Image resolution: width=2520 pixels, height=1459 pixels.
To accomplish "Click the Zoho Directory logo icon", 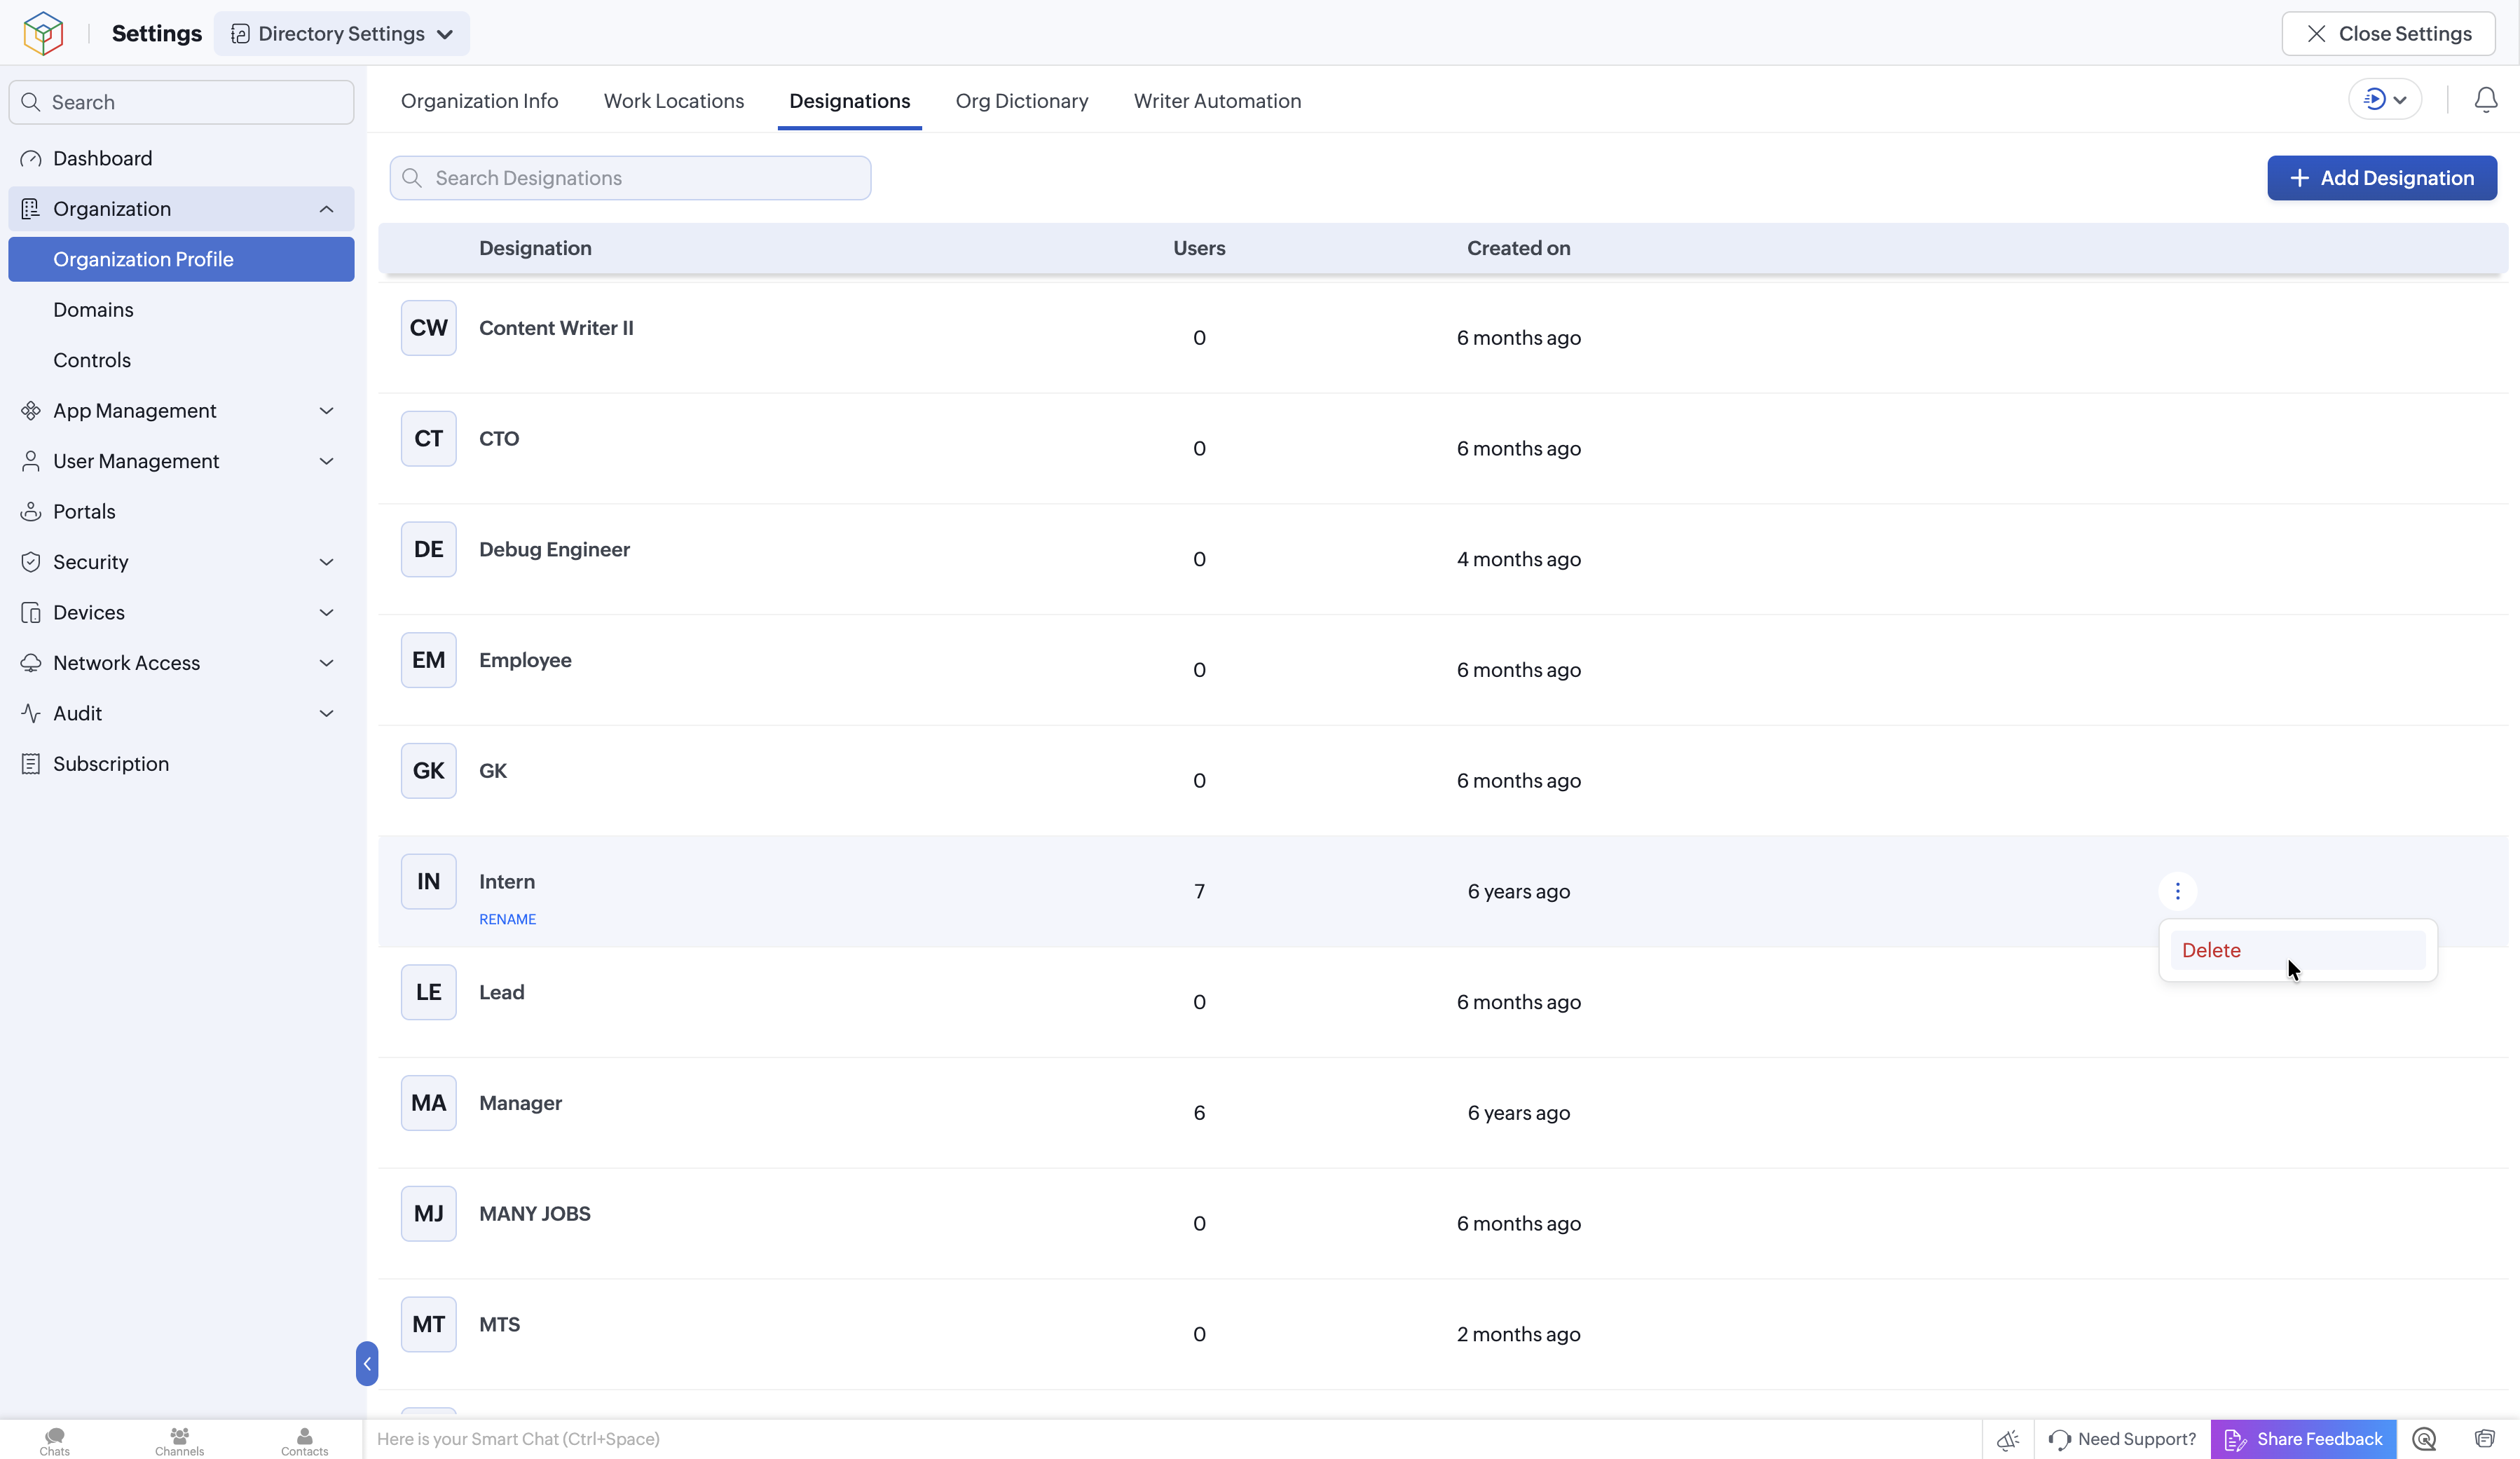I will pos(43,33).
